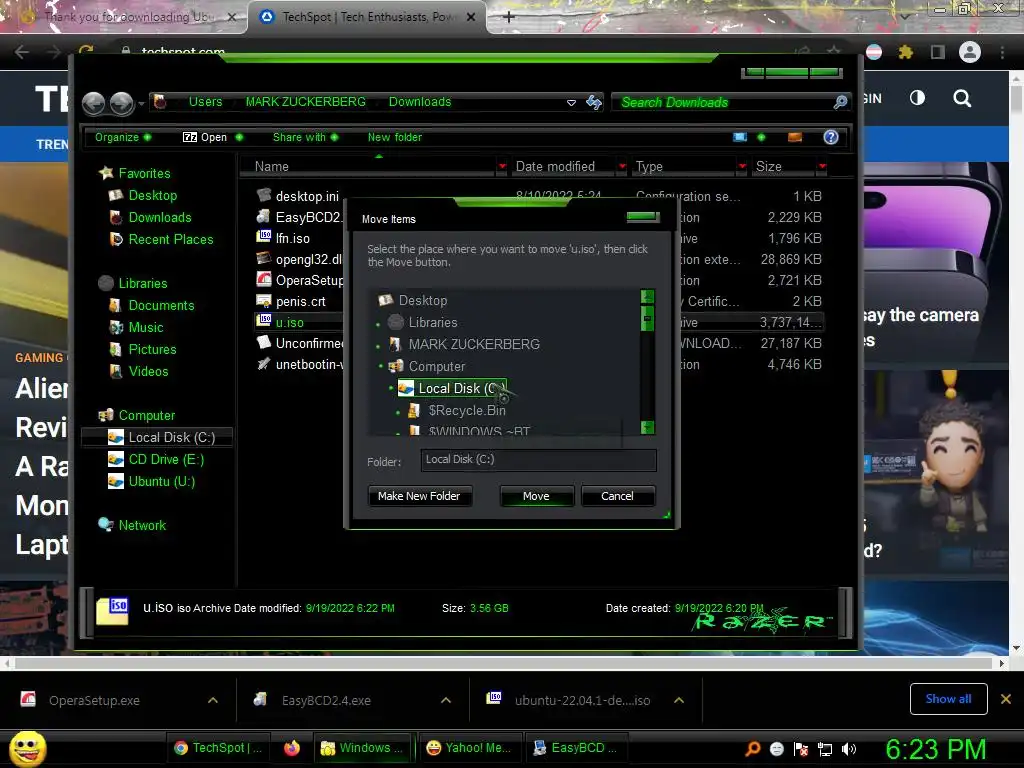Viewport: 1024px width, 768px height.
Task: Select Libraries in Move Items tree
Action: pyautogui.click(x=423, y=323)
